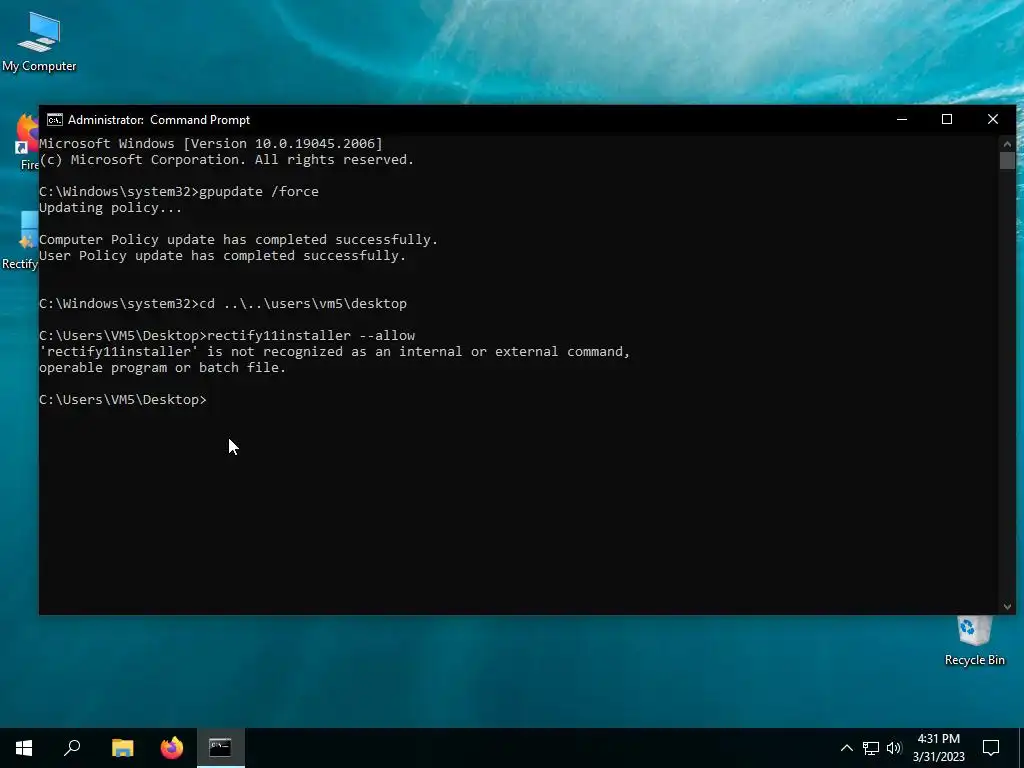The width and height of the screenshot is (1024, 768).
Task: Open the network status tray icon
Action: [871, 748]
